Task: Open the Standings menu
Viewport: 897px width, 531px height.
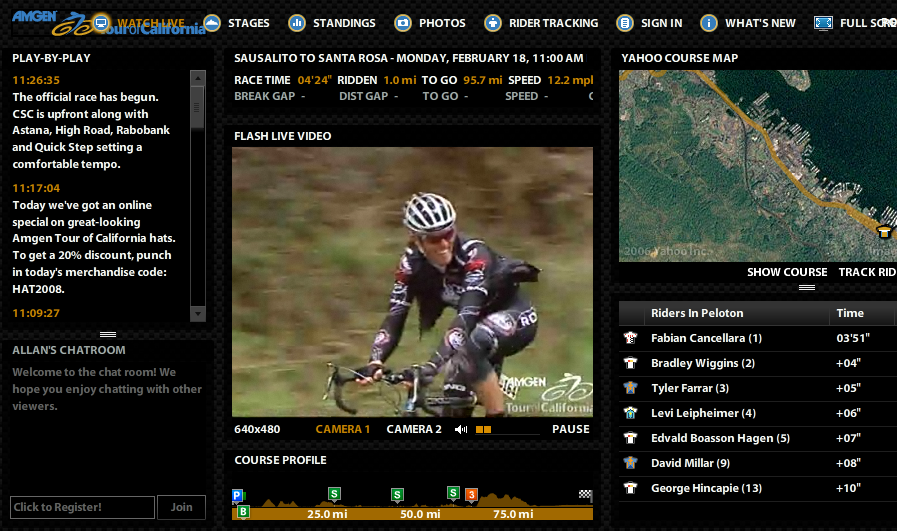Action: (x=344, y=23)
